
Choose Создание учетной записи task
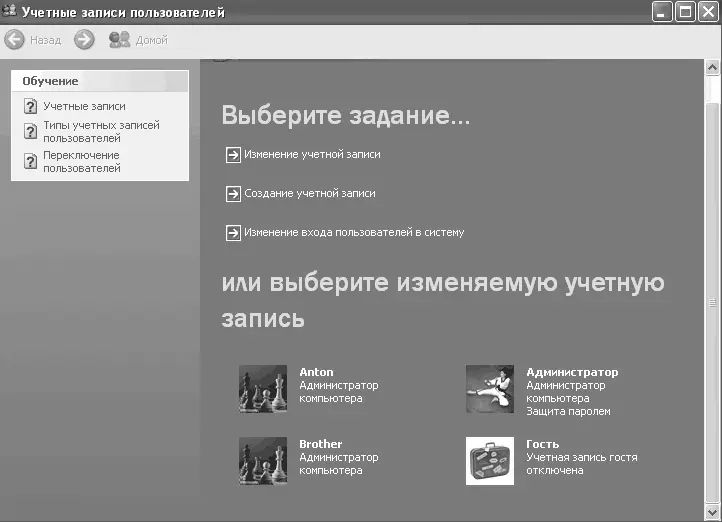pyautogui.click(x=310, y=193)
